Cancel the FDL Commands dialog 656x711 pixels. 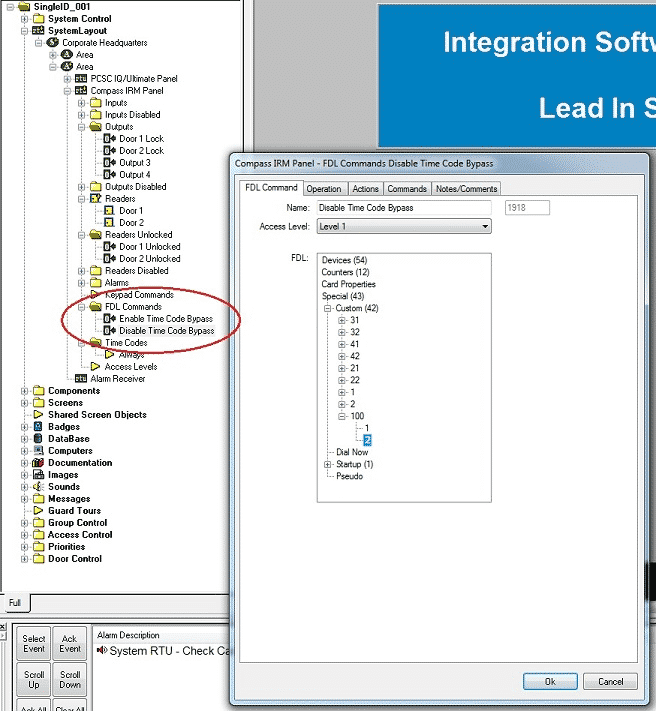coord(610,682)
